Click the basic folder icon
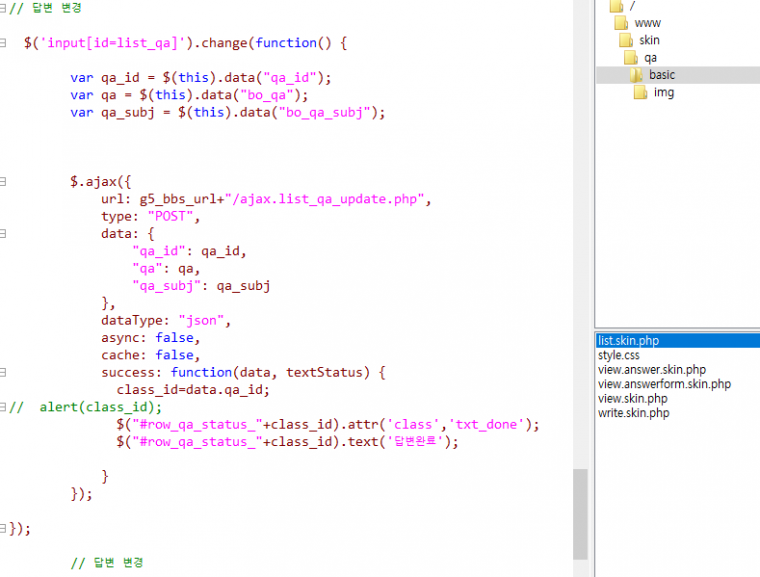The height and width of the screenshot is (577, 760). pos(637,75)
